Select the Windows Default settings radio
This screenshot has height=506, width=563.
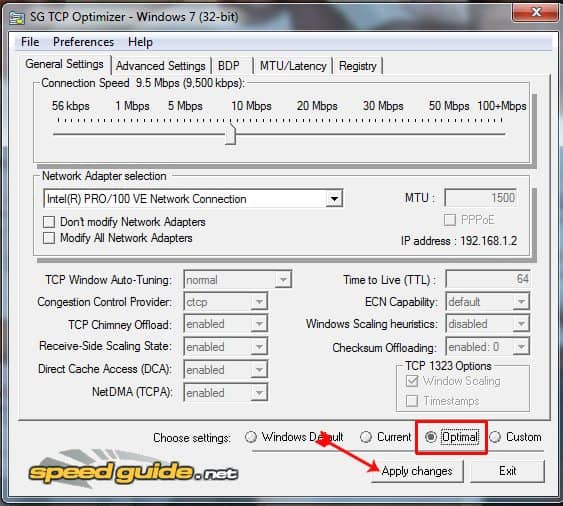[251, 437]
